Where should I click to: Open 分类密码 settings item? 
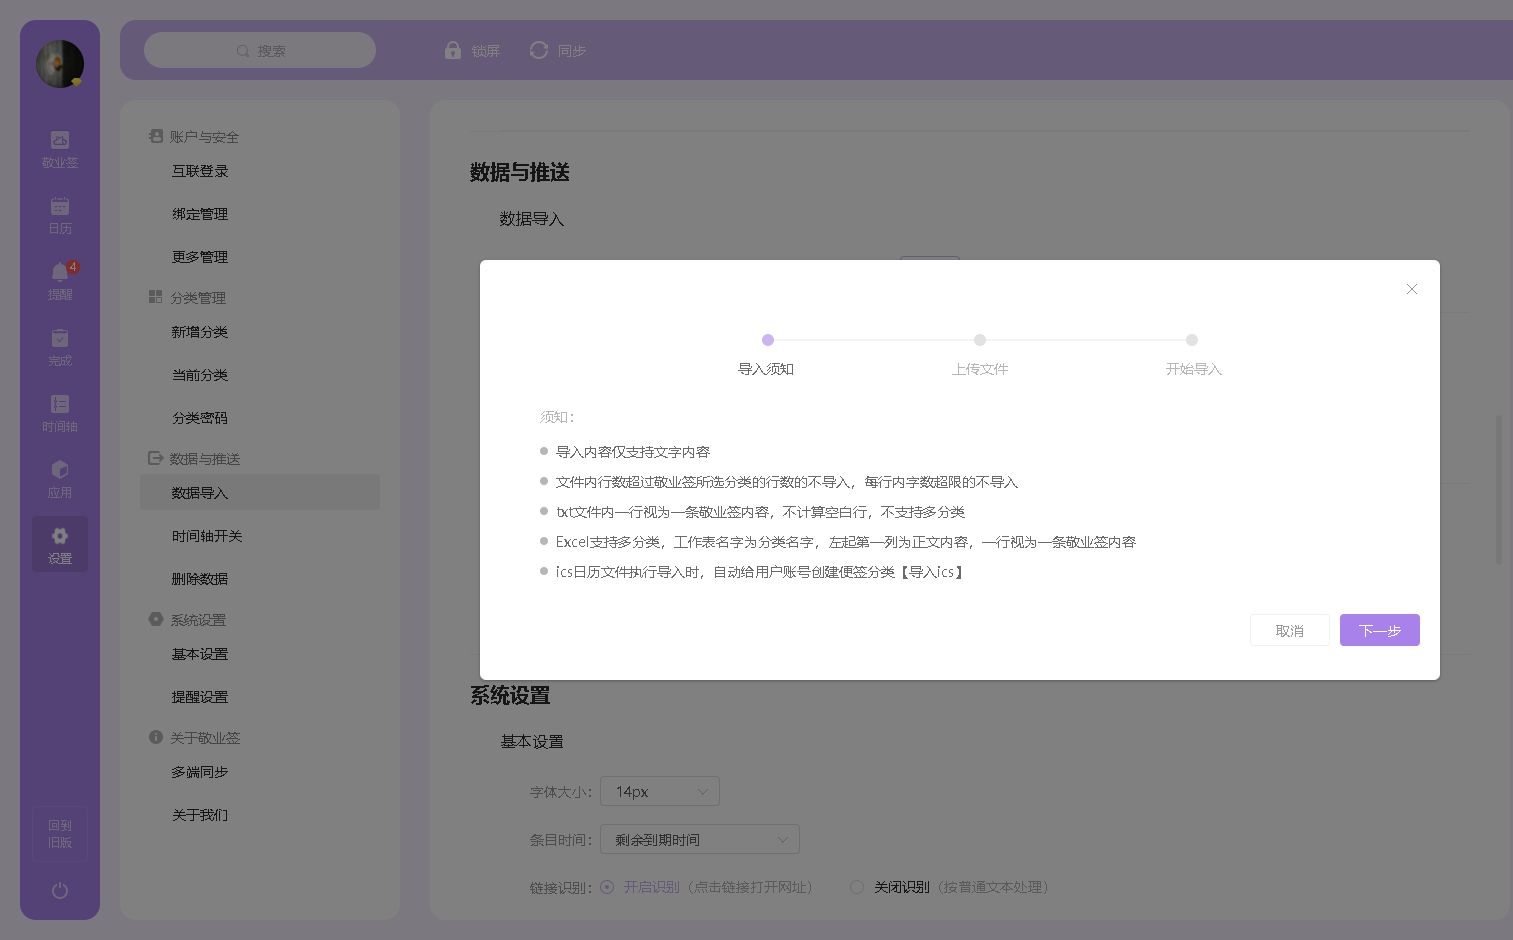point(200,418)
